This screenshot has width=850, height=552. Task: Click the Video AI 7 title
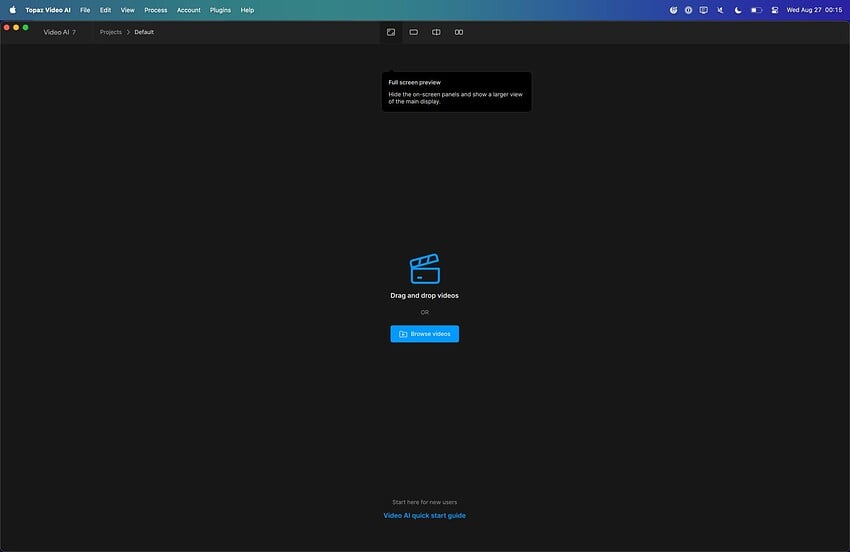coord(60,32)
